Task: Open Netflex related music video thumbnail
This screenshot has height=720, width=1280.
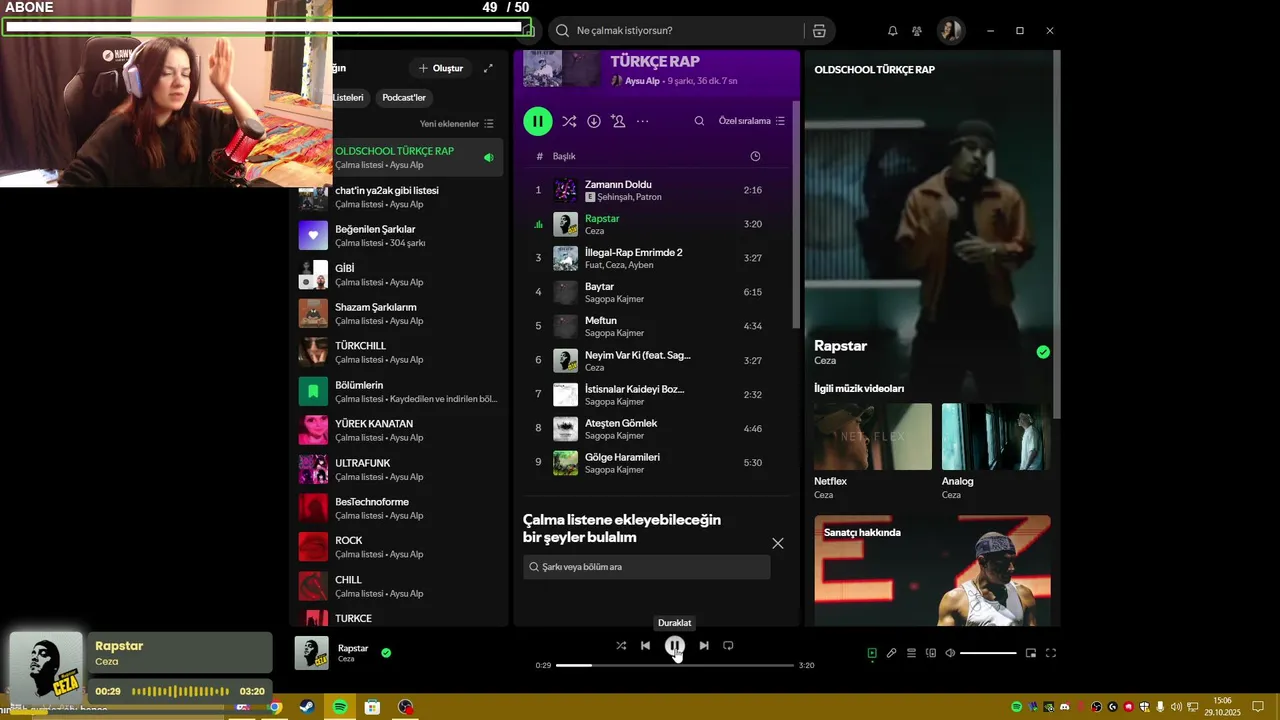Action: [x=873, y=437]
